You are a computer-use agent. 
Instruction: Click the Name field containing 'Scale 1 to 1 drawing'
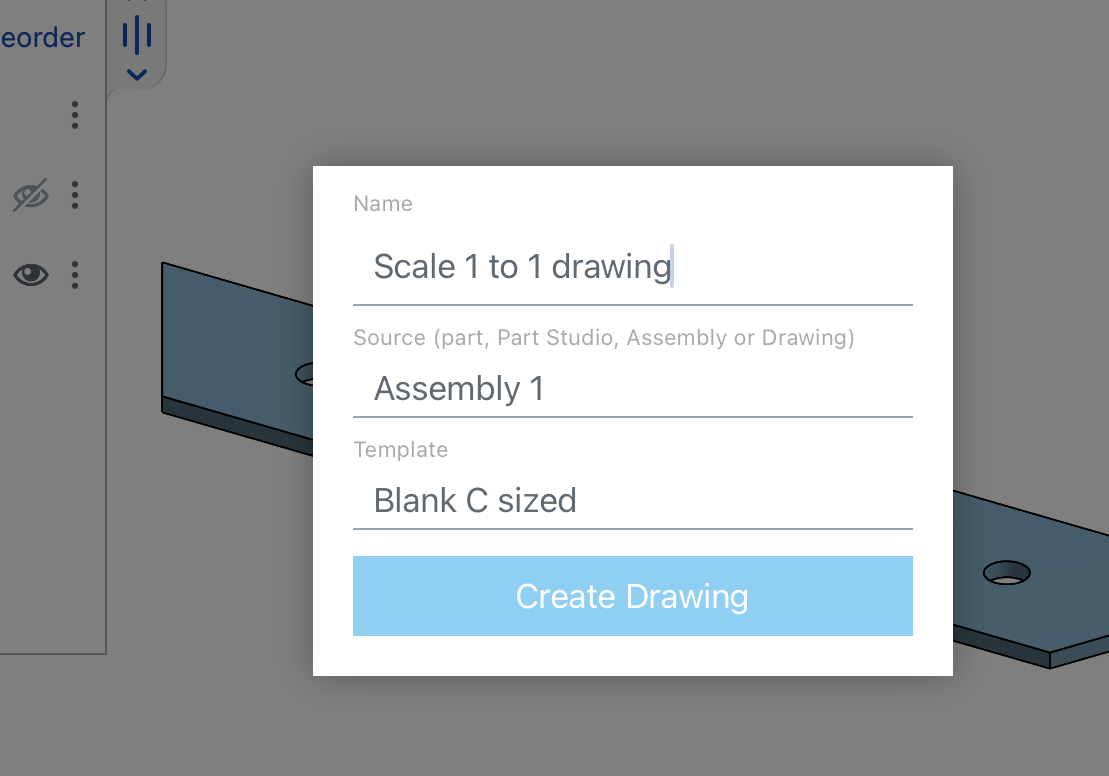[x=632, y=267]
